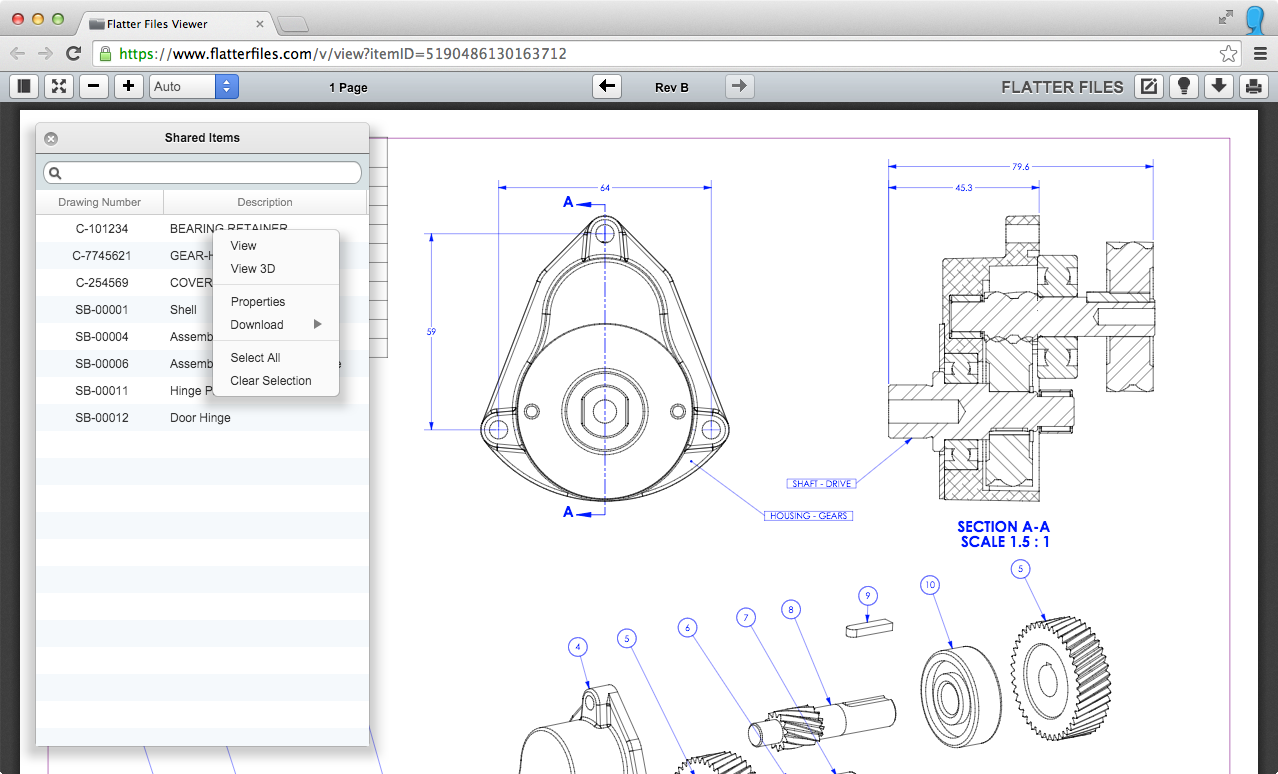The width and height of the screenshot is (1278, 774).
Task: Bookmark the page with star icon
Action: coord(1229,54)
